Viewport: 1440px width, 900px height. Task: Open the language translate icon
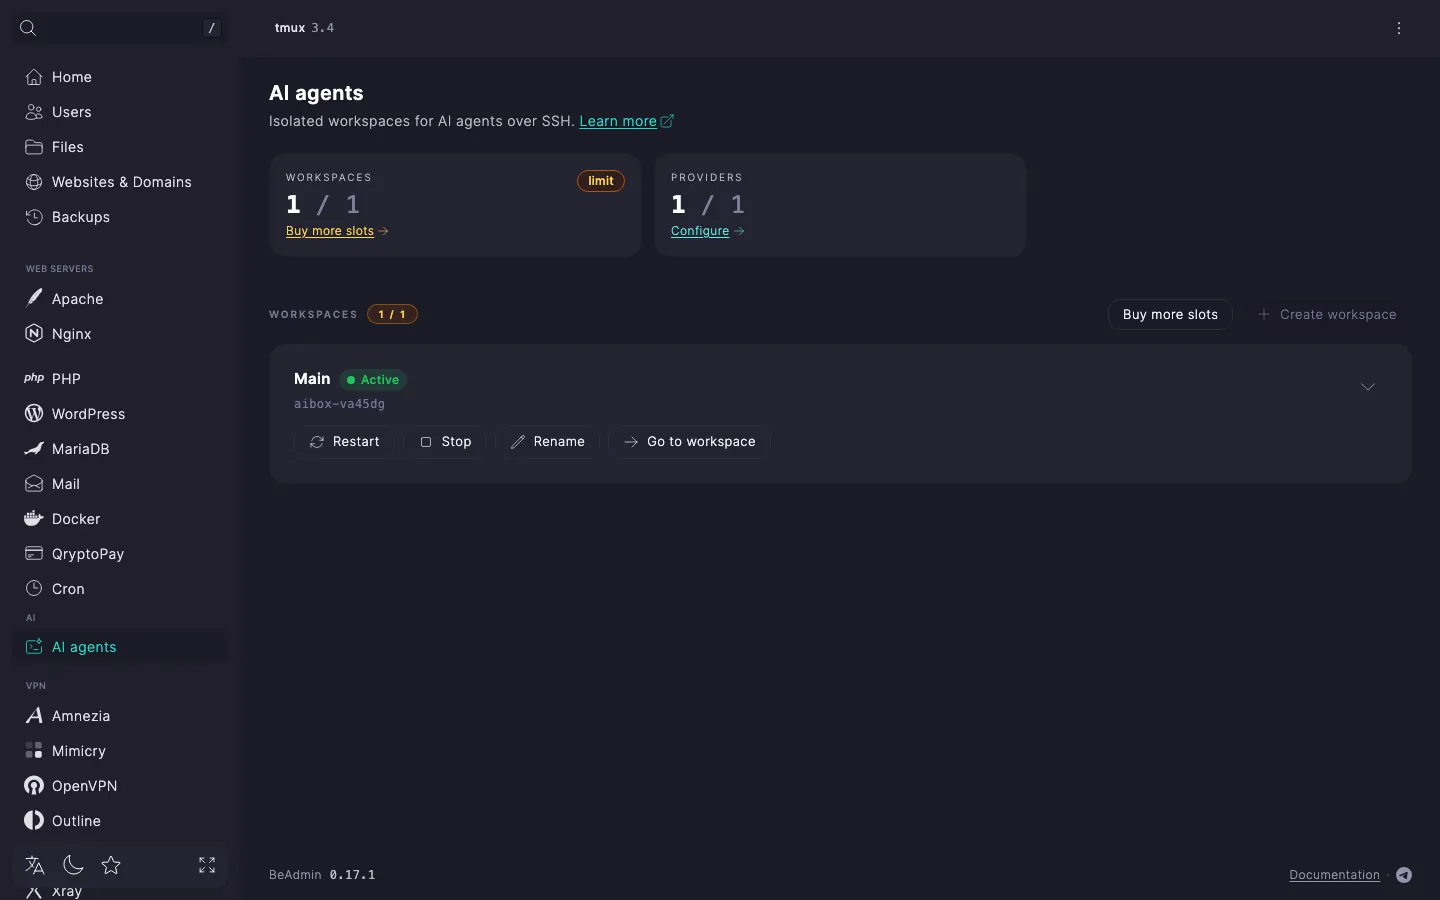(35, 865)
